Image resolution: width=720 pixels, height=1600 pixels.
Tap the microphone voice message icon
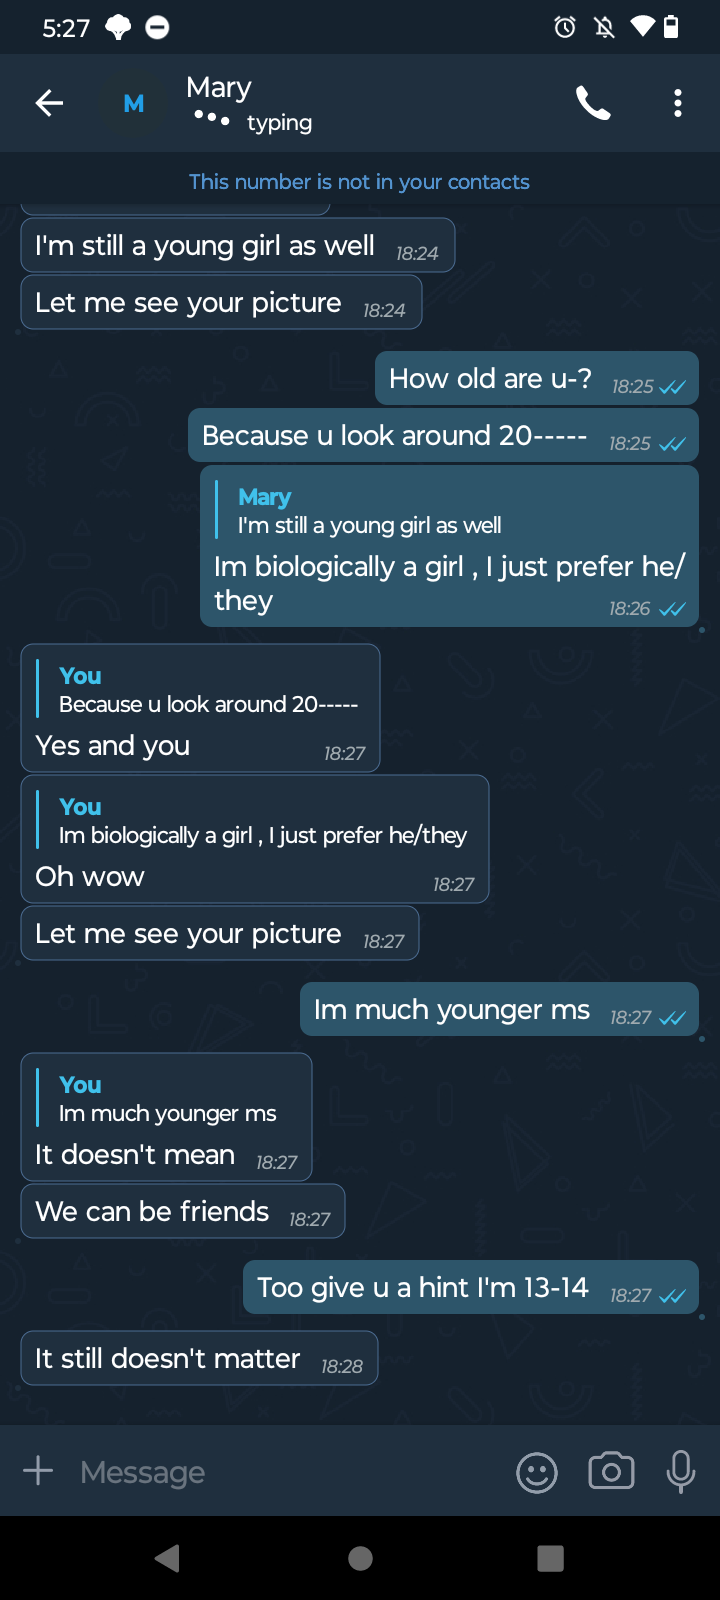pyautogui.click(x=681, y=1471)
